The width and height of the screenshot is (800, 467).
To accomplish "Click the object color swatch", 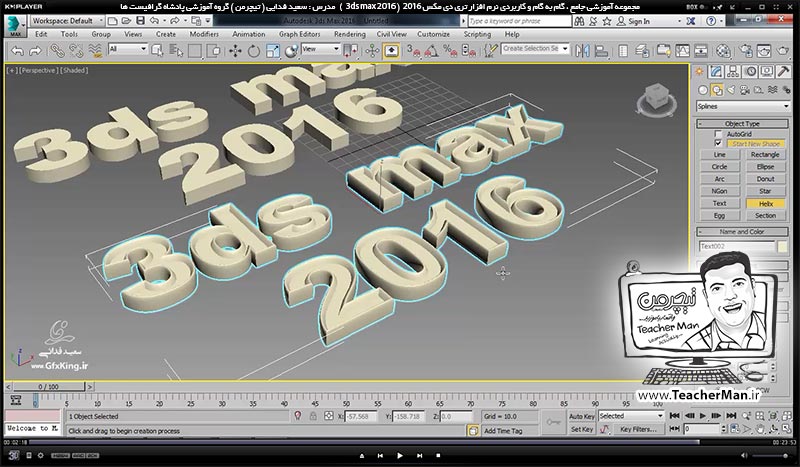I will click(x=782, y=247).
